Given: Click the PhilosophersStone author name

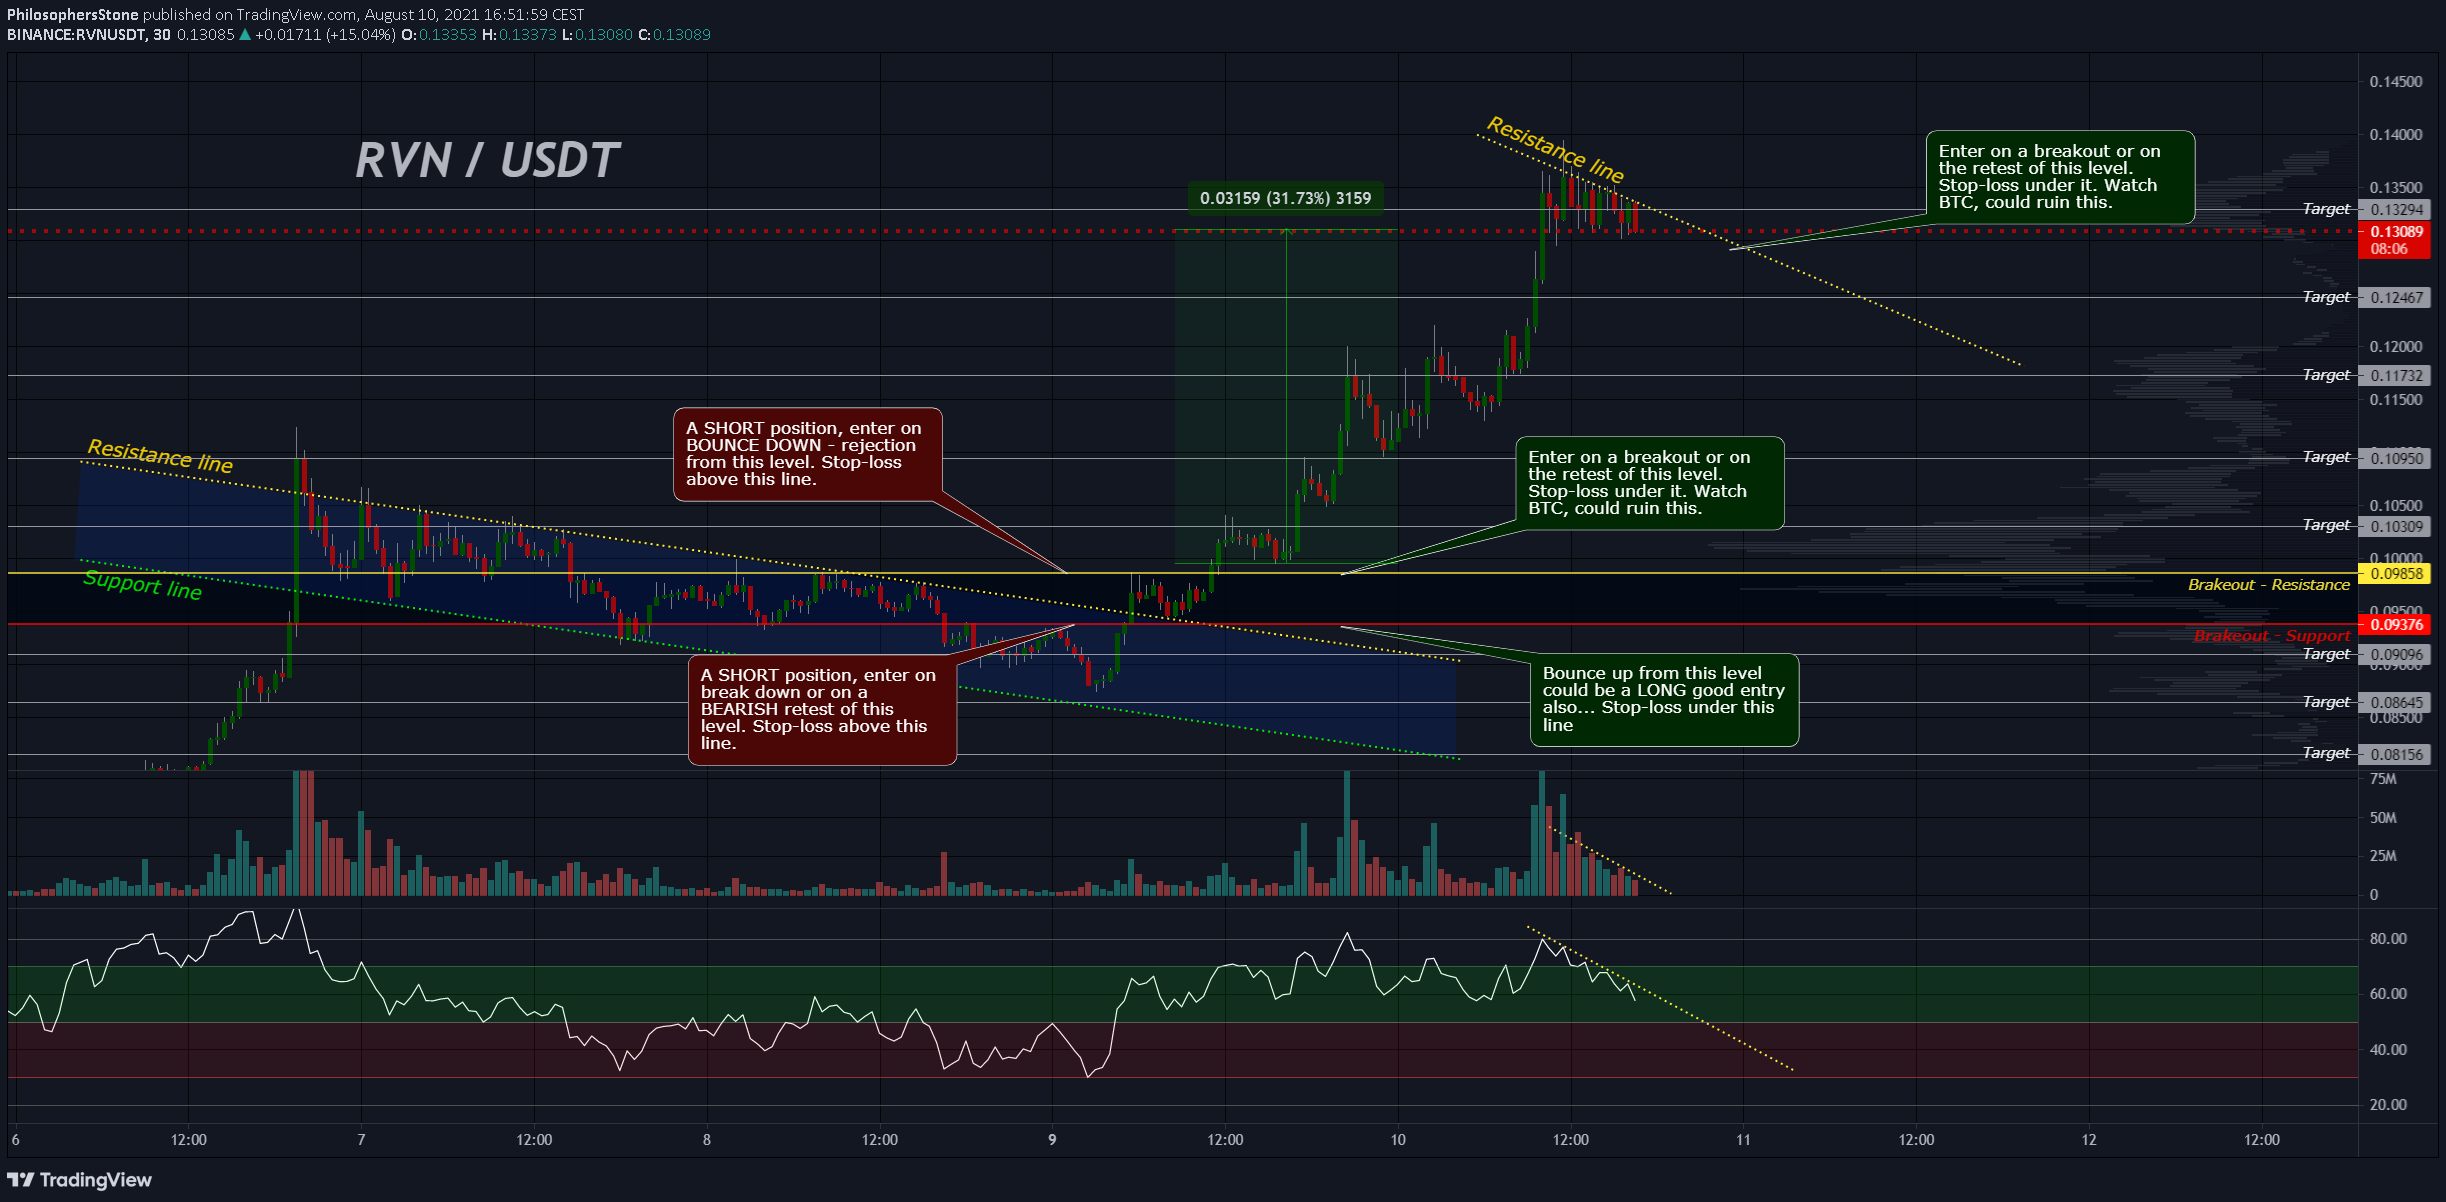Looking at the screenshot, I should pos(73,15).
